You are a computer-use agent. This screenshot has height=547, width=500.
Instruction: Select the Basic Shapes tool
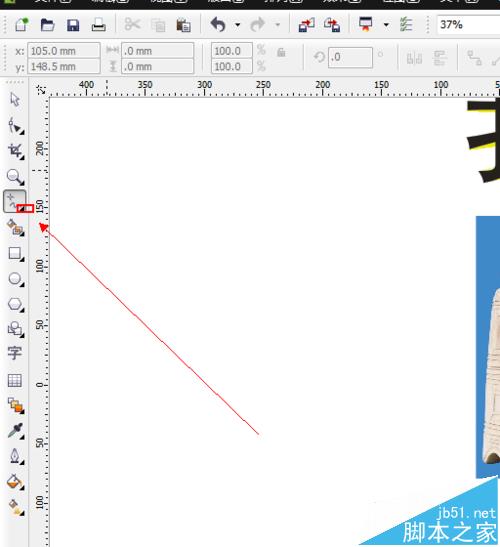click(15, 329)
